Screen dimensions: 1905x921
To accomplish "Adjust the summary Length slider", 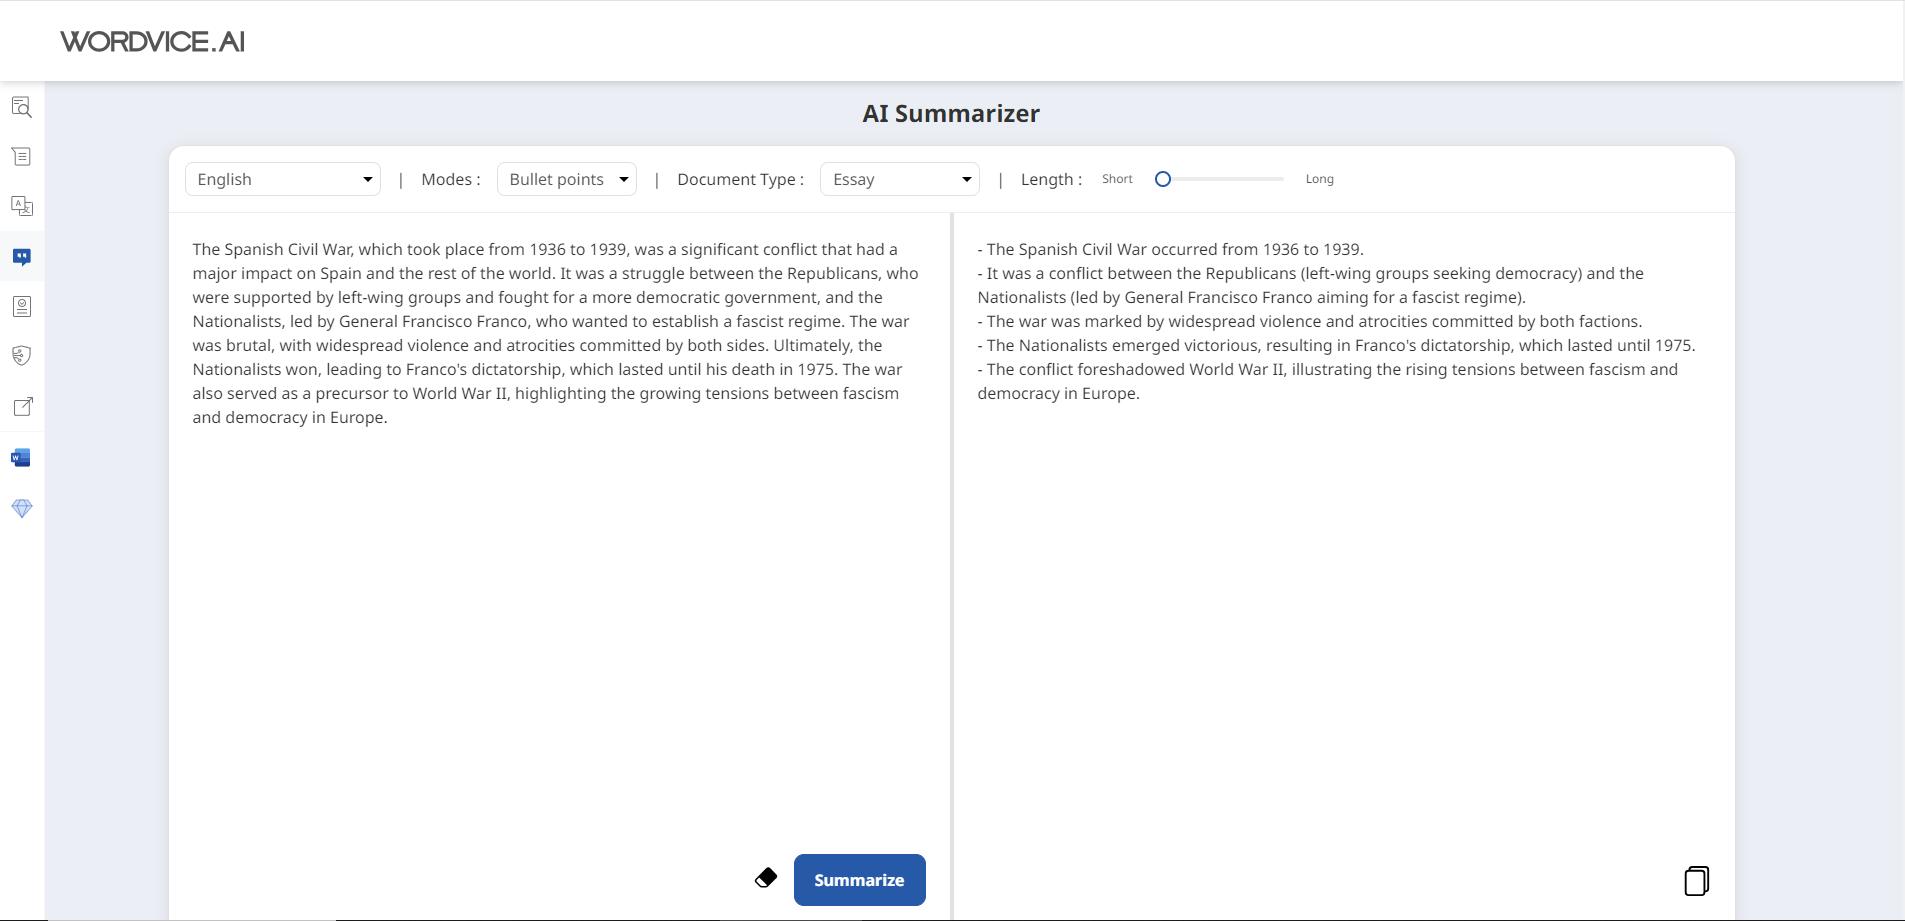I will [x=1162, y=179].
